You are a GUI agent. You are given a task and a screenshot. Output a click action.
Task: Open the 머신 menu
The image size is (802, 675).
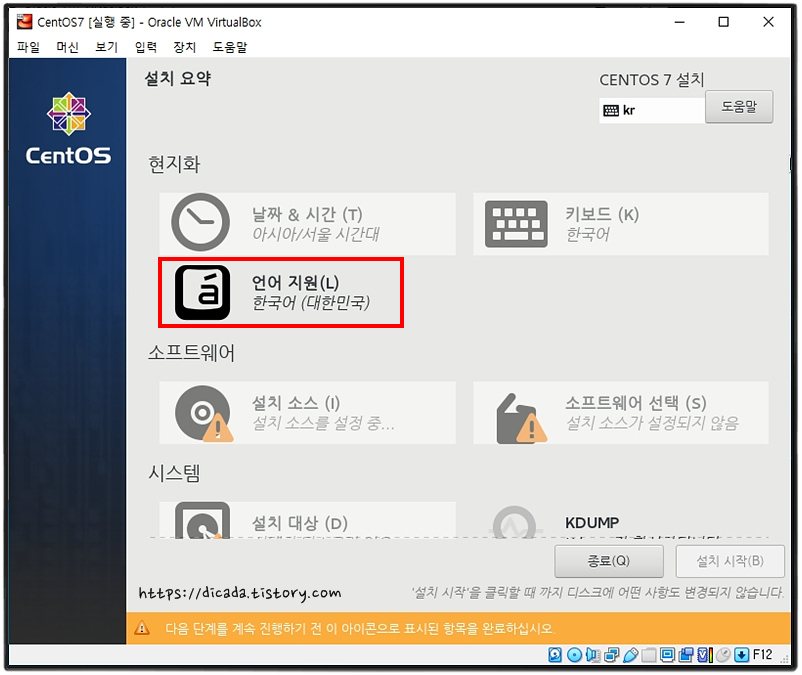(x=68, y=47)
